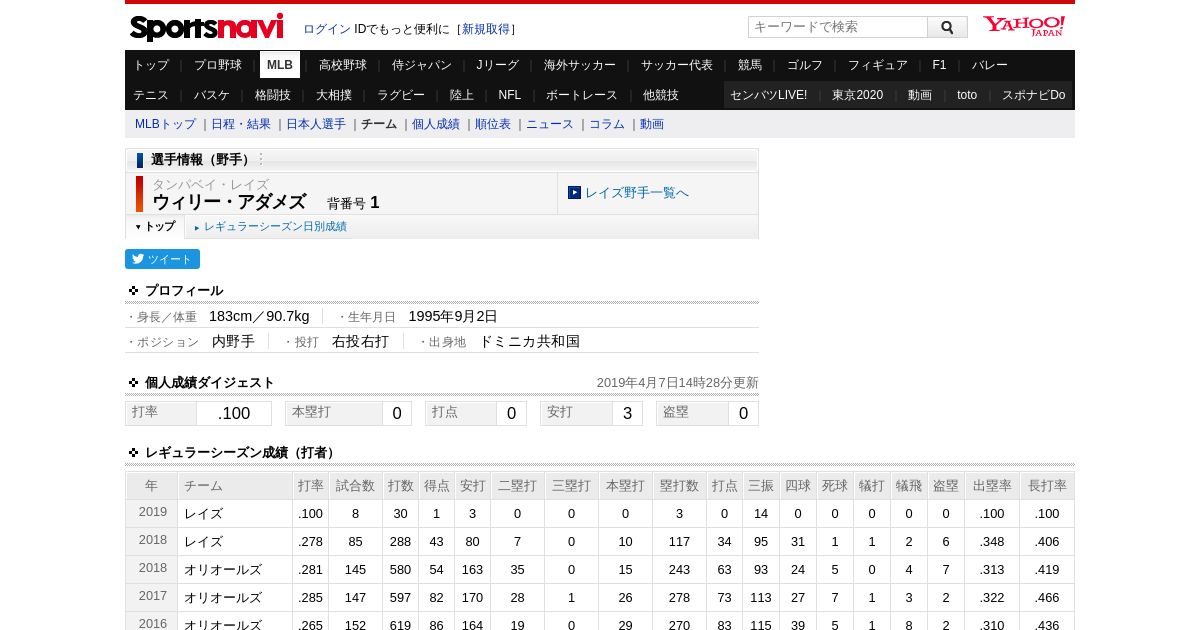Open センバツLIVE! link
Viewport: 1200px width, 630px height.
(768, 95)
